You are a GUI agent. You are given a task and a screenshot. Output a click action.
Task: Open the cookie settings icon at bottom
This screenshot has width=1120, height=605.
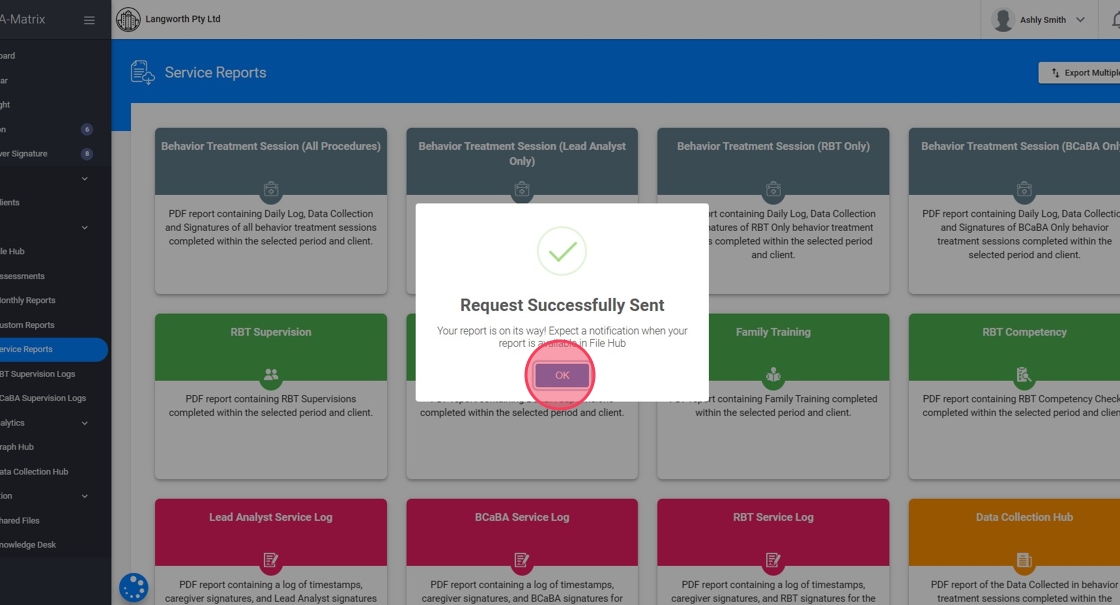pyautogui.click(x=133, y=587)
